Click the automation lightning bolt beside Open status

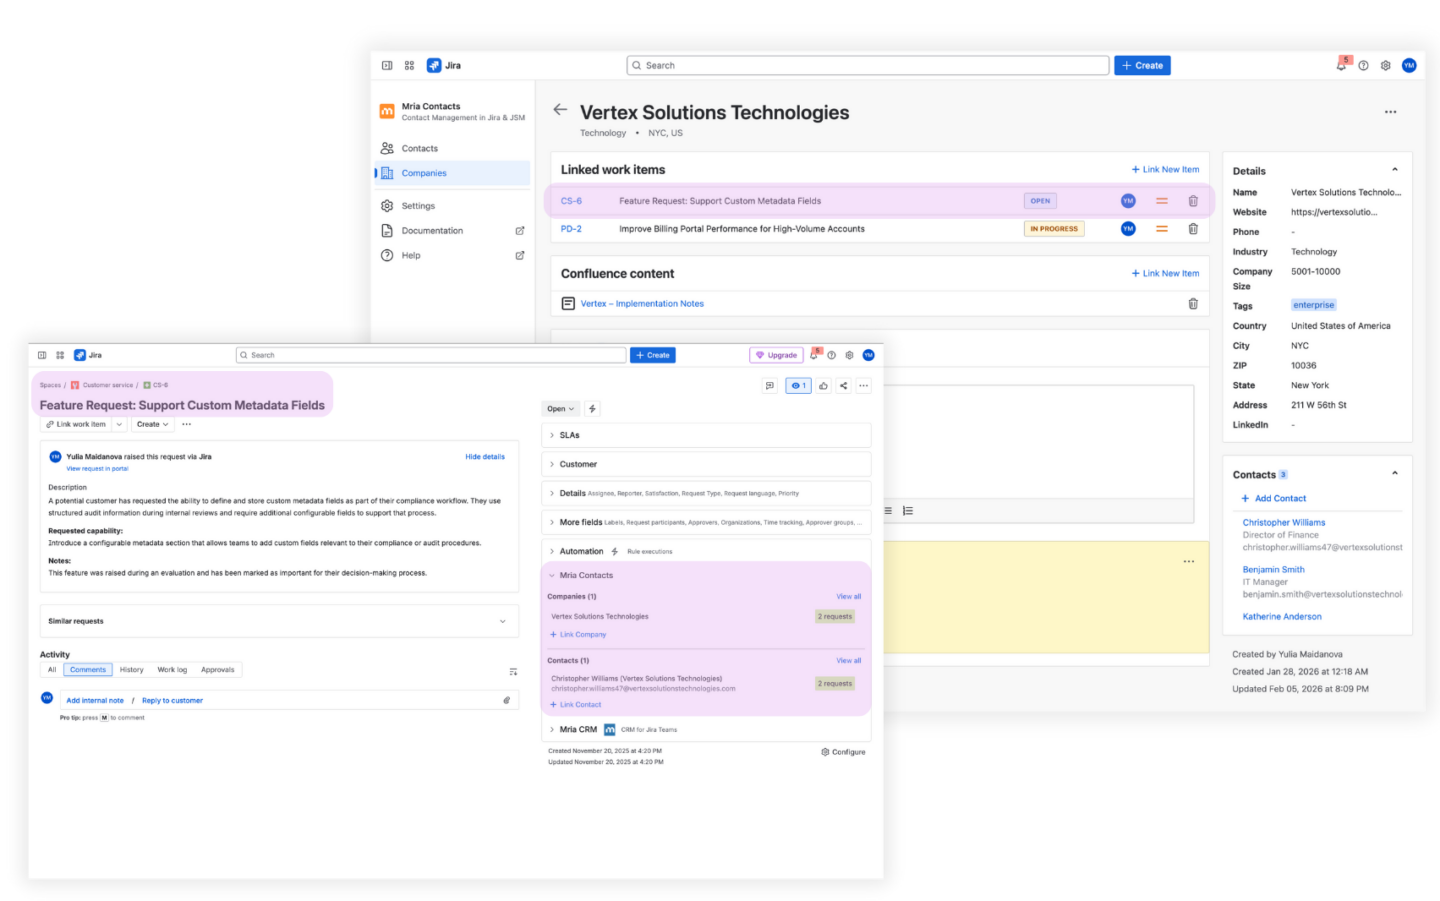pos(592,408)
